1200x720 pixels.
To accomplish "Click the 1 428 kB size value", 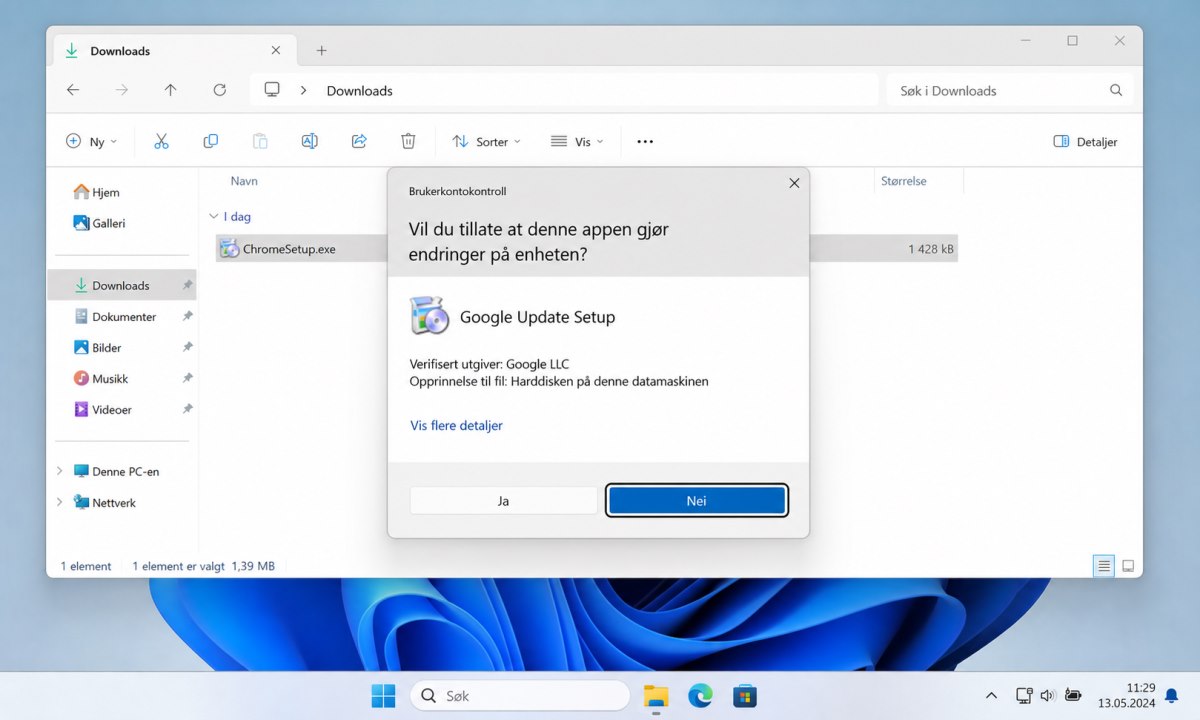I will point(930,249).
